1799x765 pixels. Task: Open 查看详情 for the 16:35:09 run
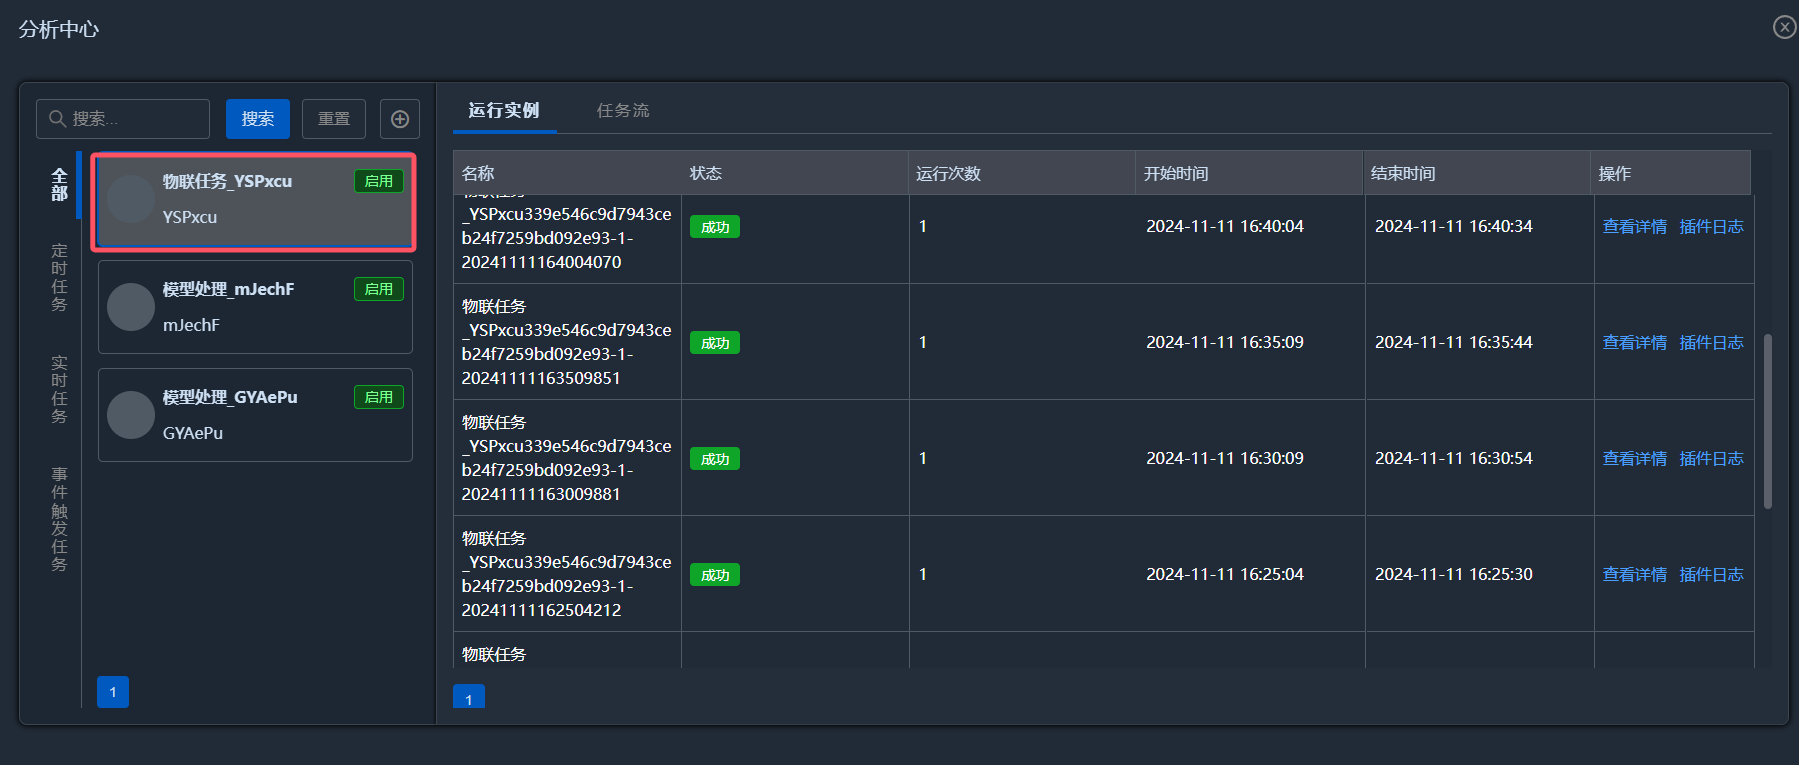(x=1634, y=343)
